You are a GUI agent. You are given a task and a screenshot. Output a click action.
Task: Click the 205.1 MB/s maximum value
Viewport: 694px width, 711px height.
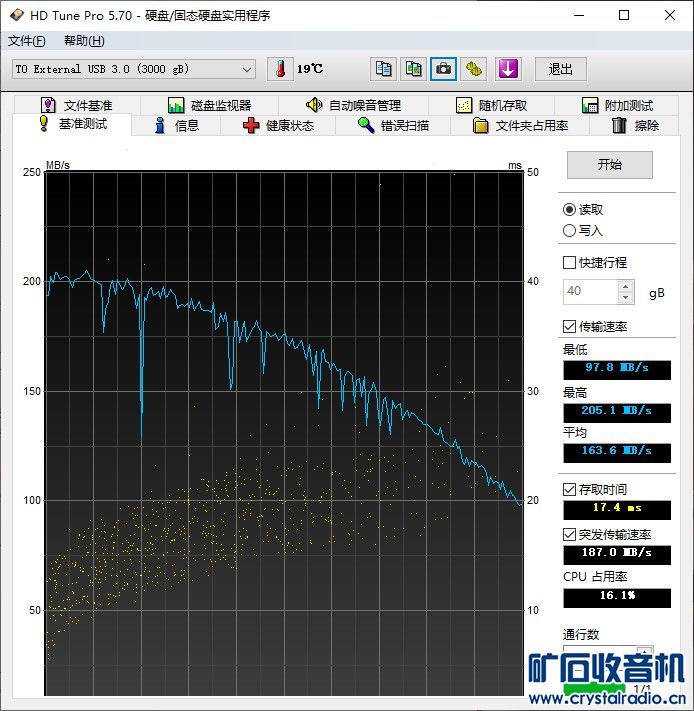coord(617,413)
